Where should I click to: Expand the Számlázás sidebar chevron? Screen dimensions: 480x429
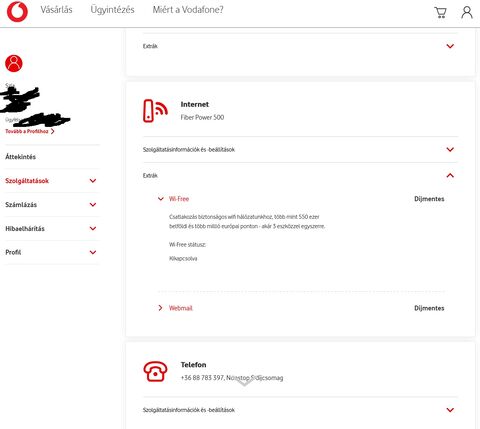click(x=93, y=205)
